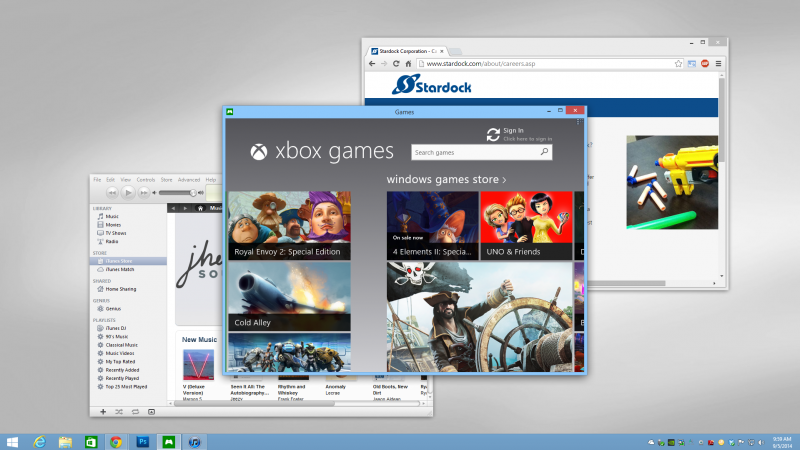This screenshot has width=800, height=450.
Task: Switch to Photoshop in the taskbar
Action: pyautogui.click(x=142, y=442)
